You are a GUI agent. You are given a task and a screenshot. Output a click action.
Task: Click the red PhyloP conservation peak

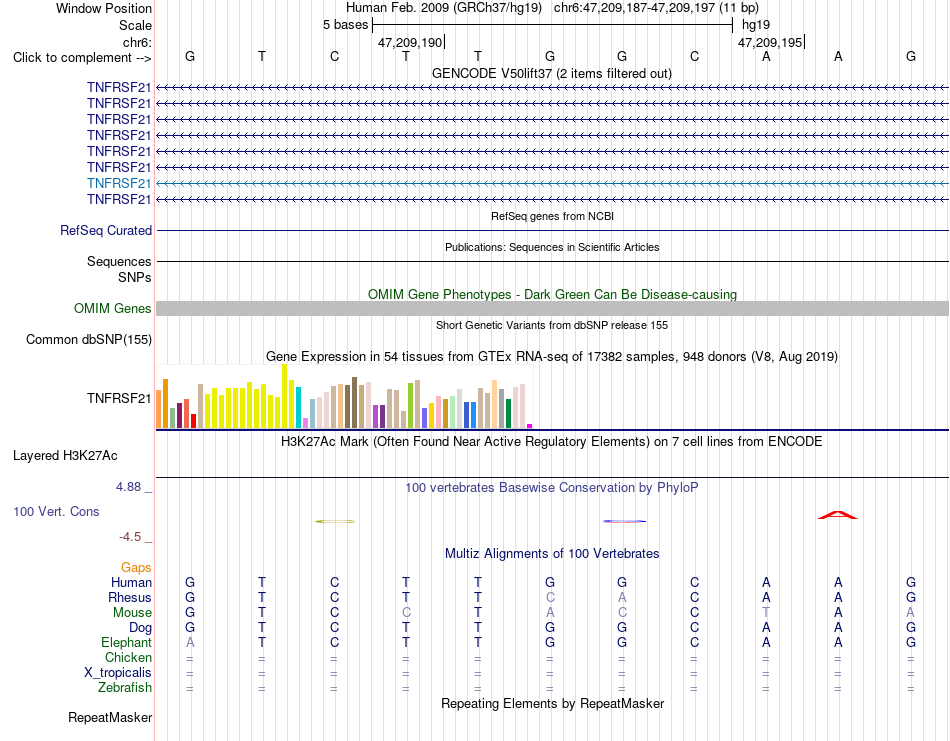(x=838, y=515)
